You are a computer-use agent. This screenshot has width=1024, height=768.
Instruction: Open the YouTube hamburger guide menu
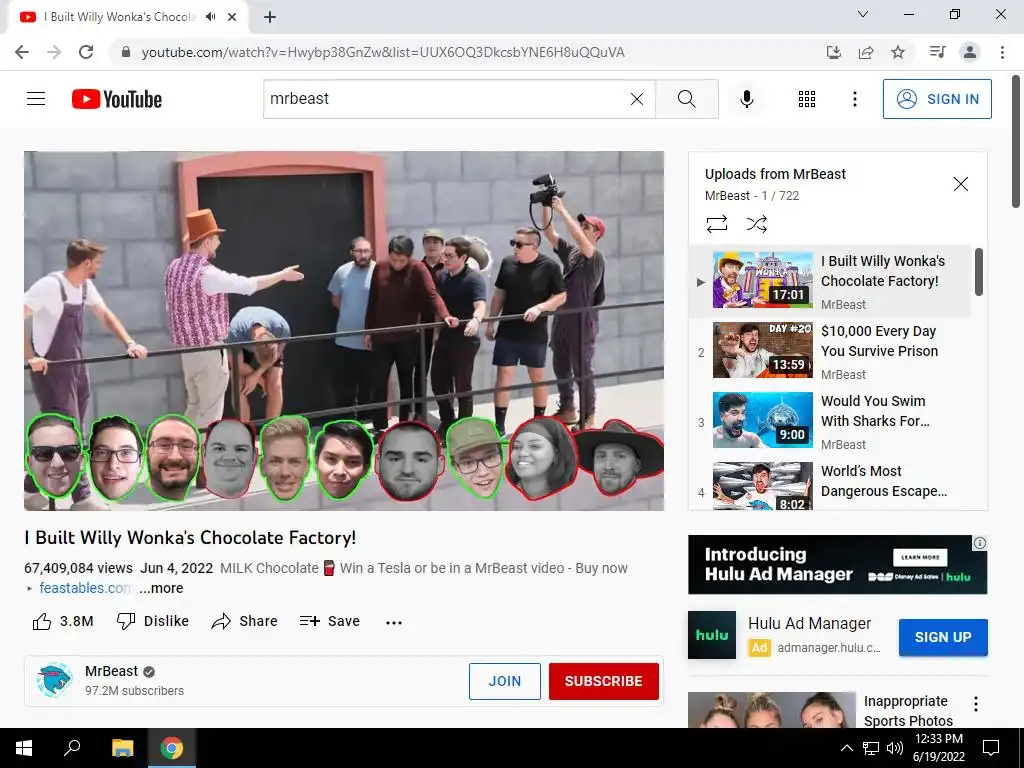point(36,99)
